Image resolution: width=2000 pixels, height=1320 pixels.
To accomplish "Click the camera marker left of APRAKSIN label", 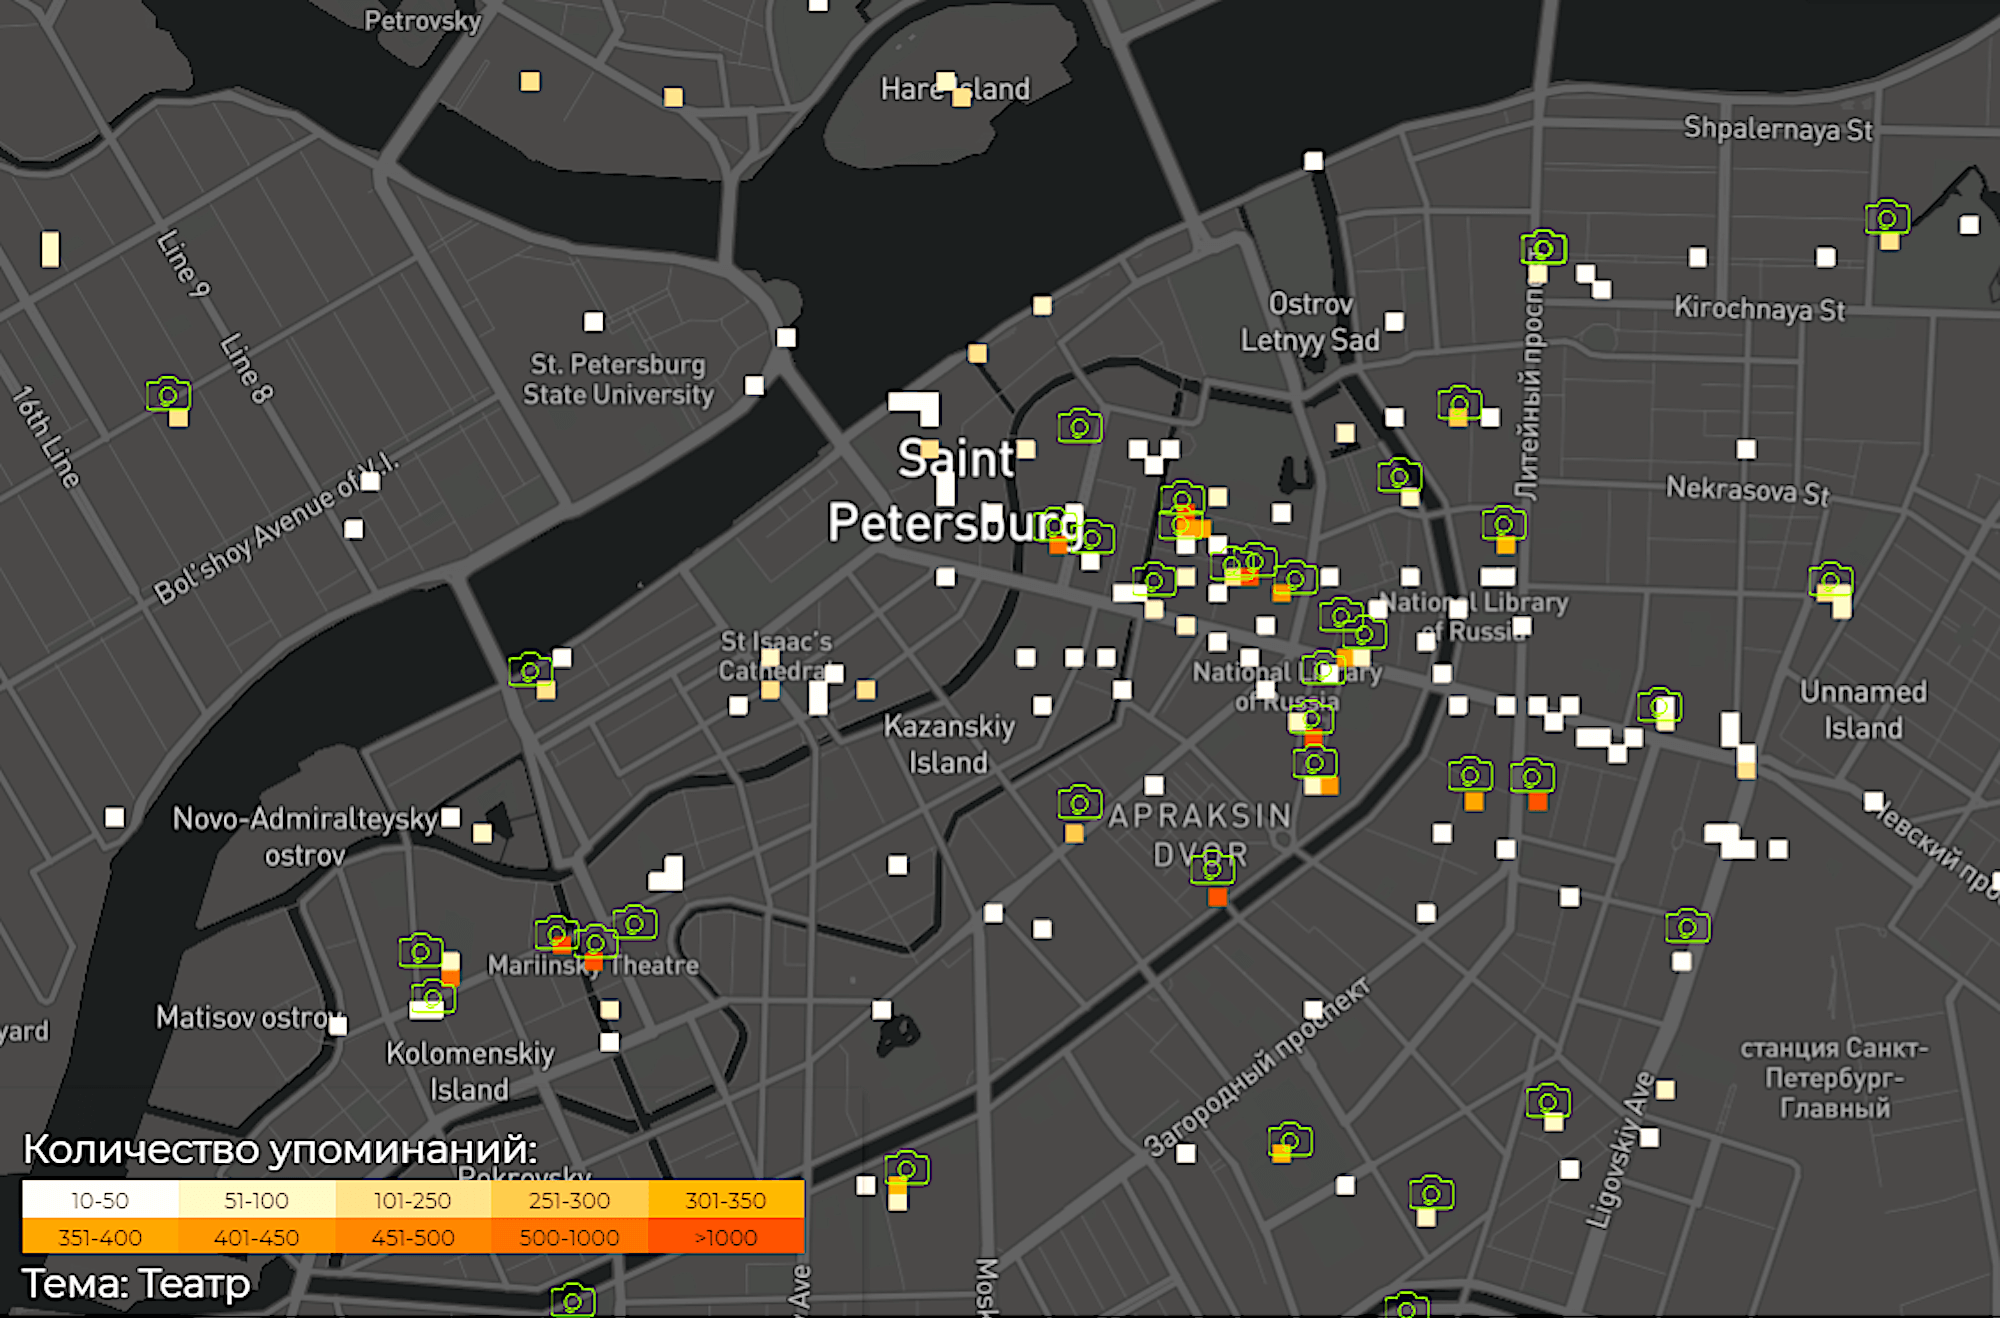I will [1080, 802].
